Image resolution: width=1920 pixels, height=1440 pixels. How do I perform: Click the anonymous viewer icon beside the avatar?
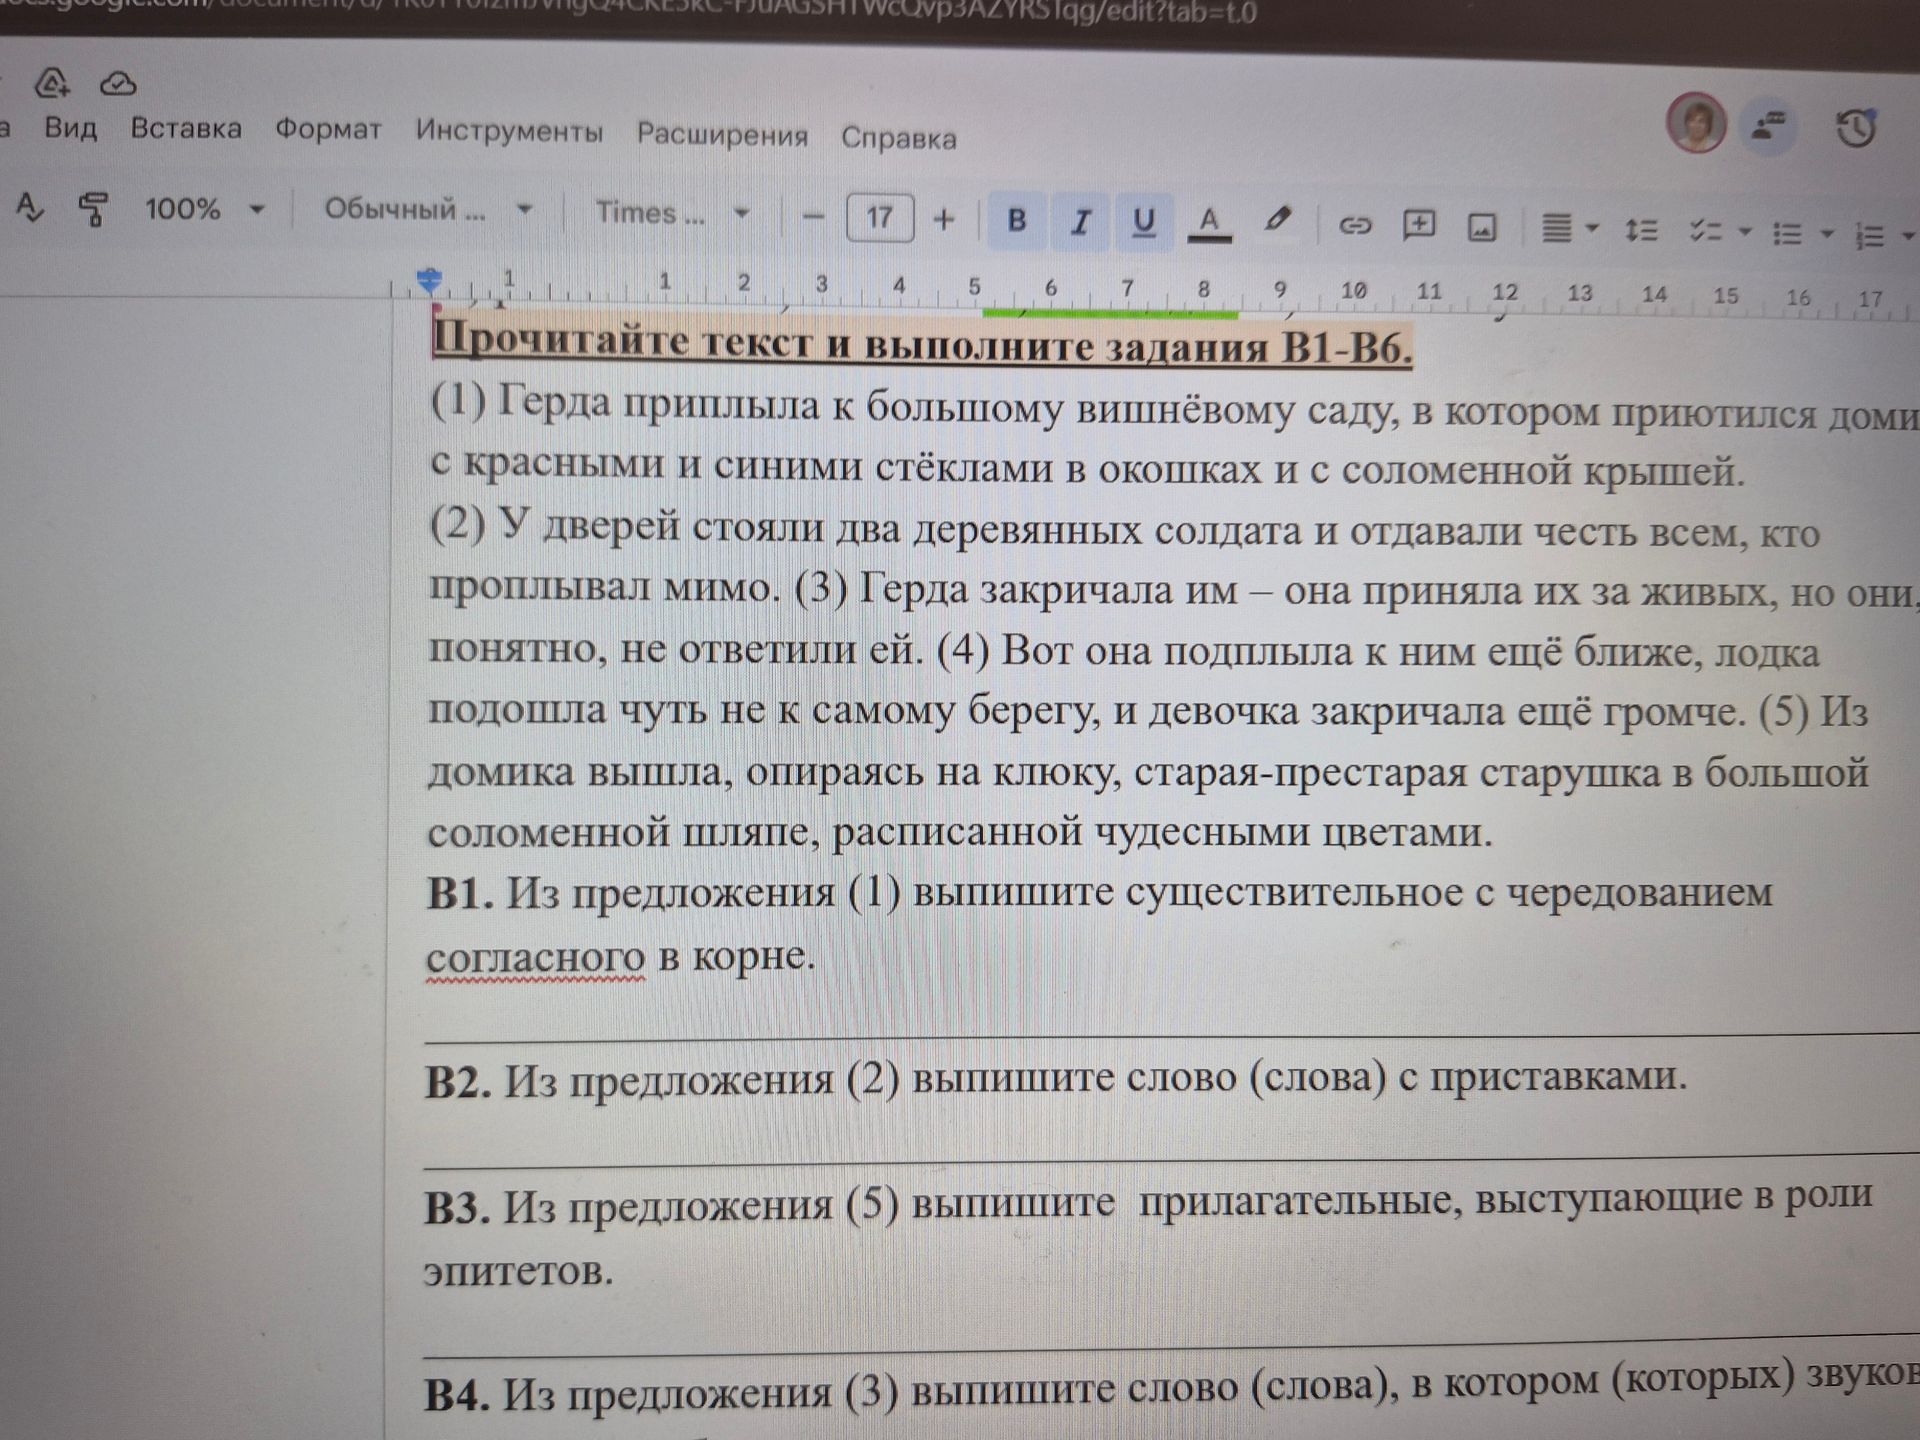pos(1769,126)
